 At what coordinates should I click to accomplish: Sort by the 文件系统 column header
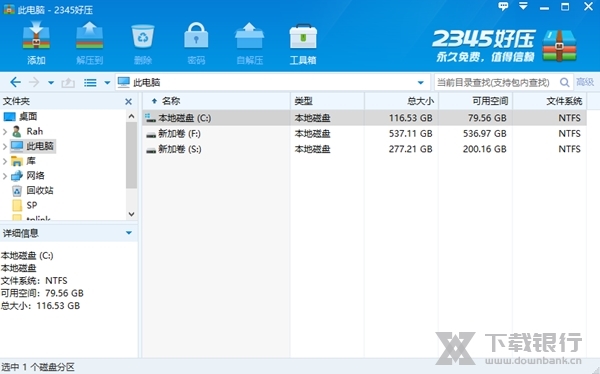tap(549, 101)
